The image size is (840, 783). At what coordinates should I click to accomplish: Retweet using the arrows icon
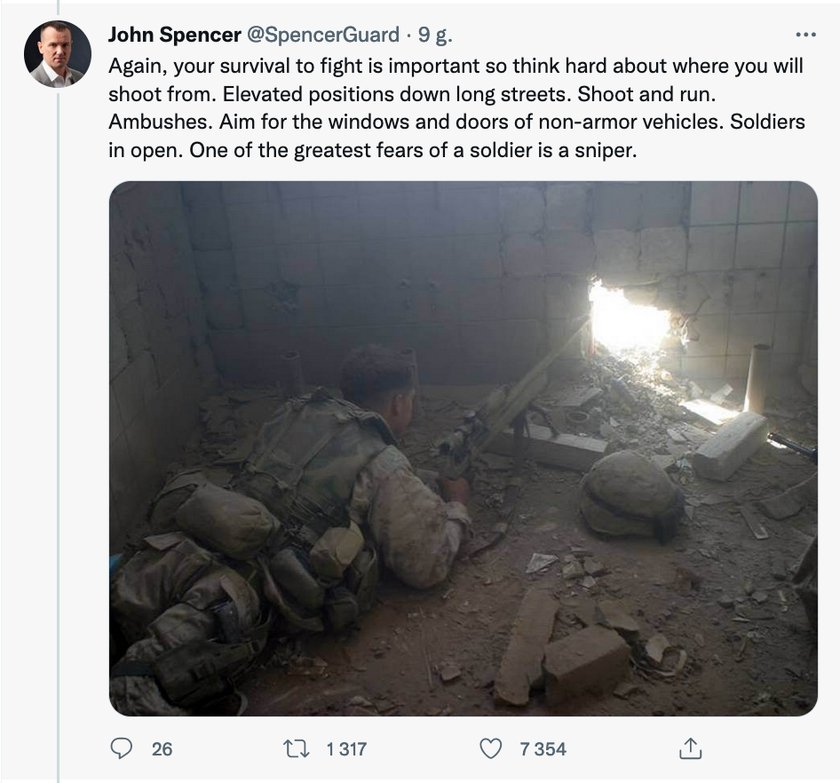296,749
